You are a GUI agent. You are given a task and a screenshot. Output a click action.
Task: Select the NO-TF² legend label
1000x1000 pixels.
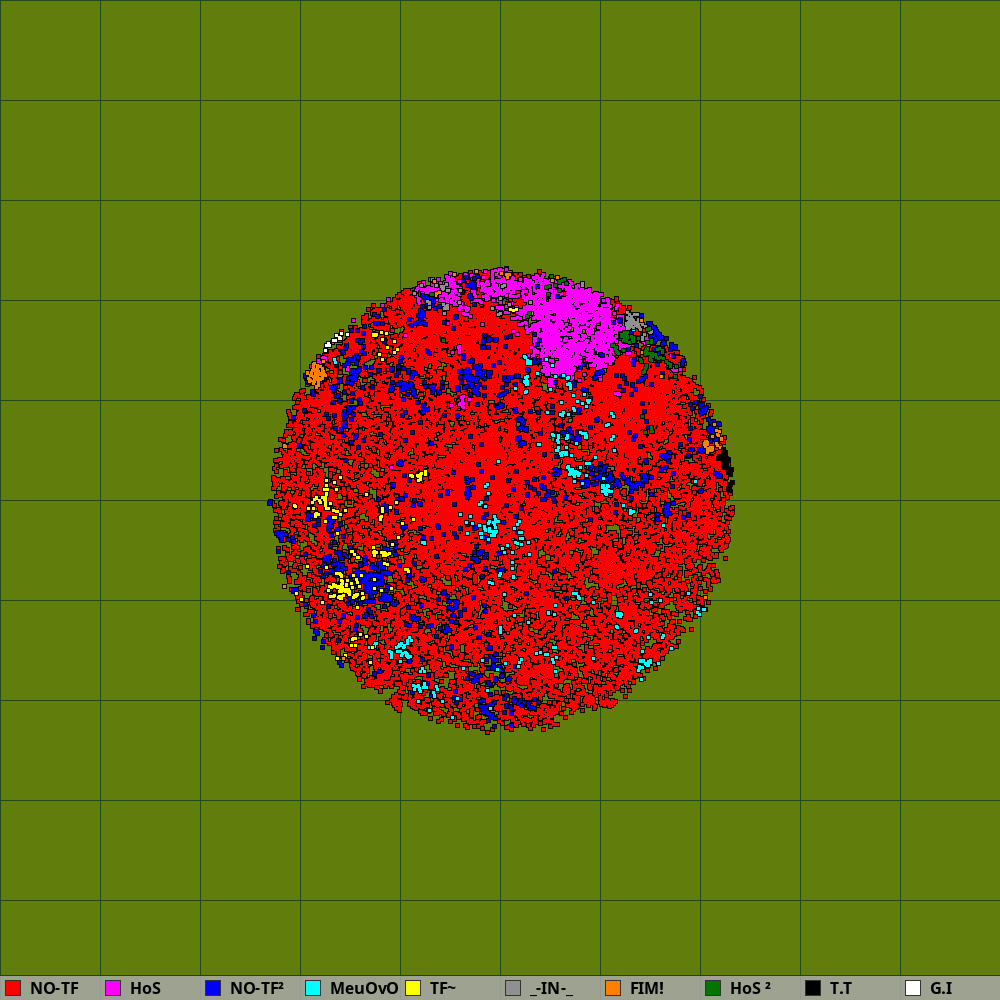(x=256, y=989)
